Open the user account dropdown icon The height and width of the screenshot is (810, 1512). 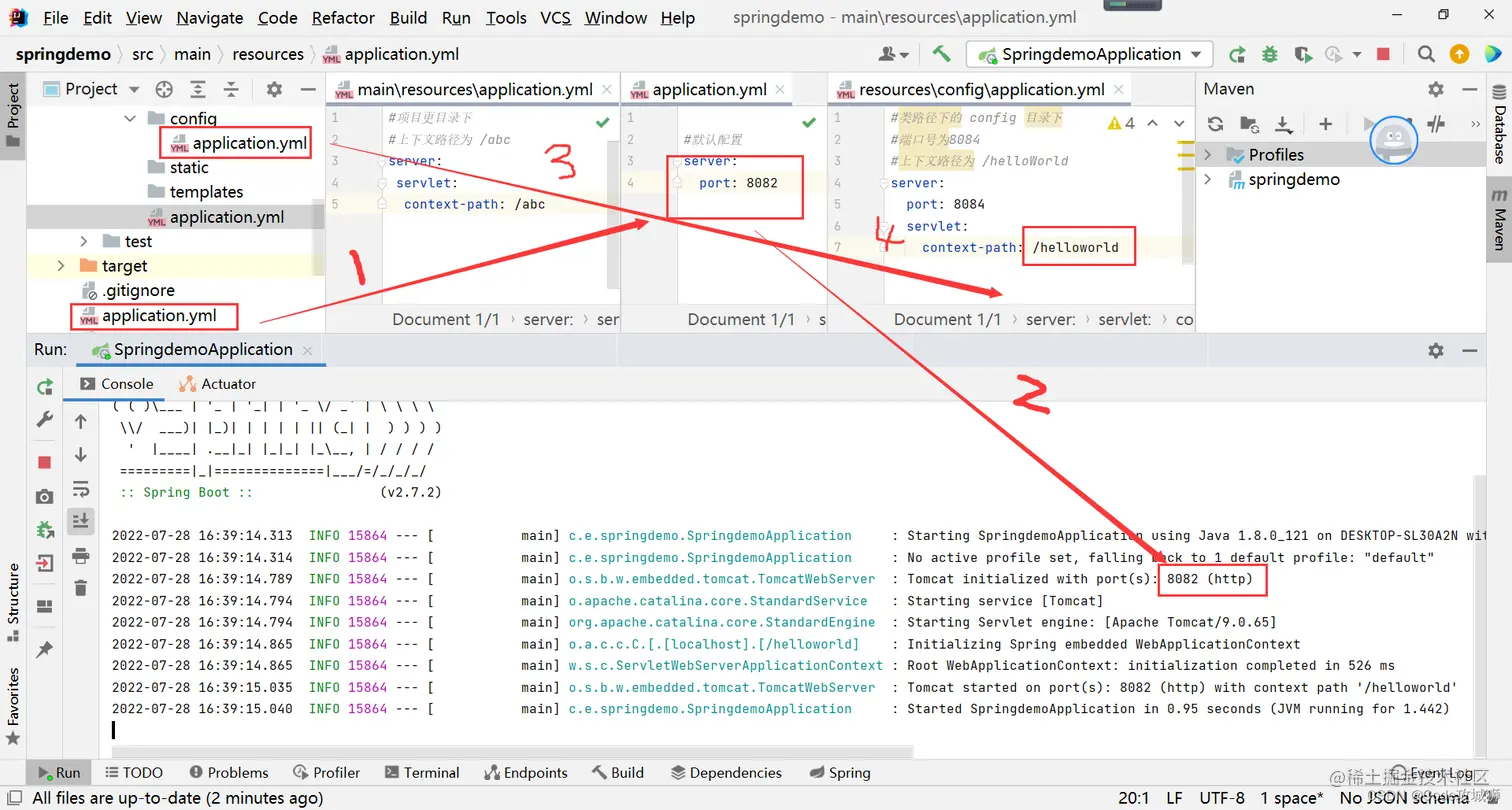coord(893,54)
